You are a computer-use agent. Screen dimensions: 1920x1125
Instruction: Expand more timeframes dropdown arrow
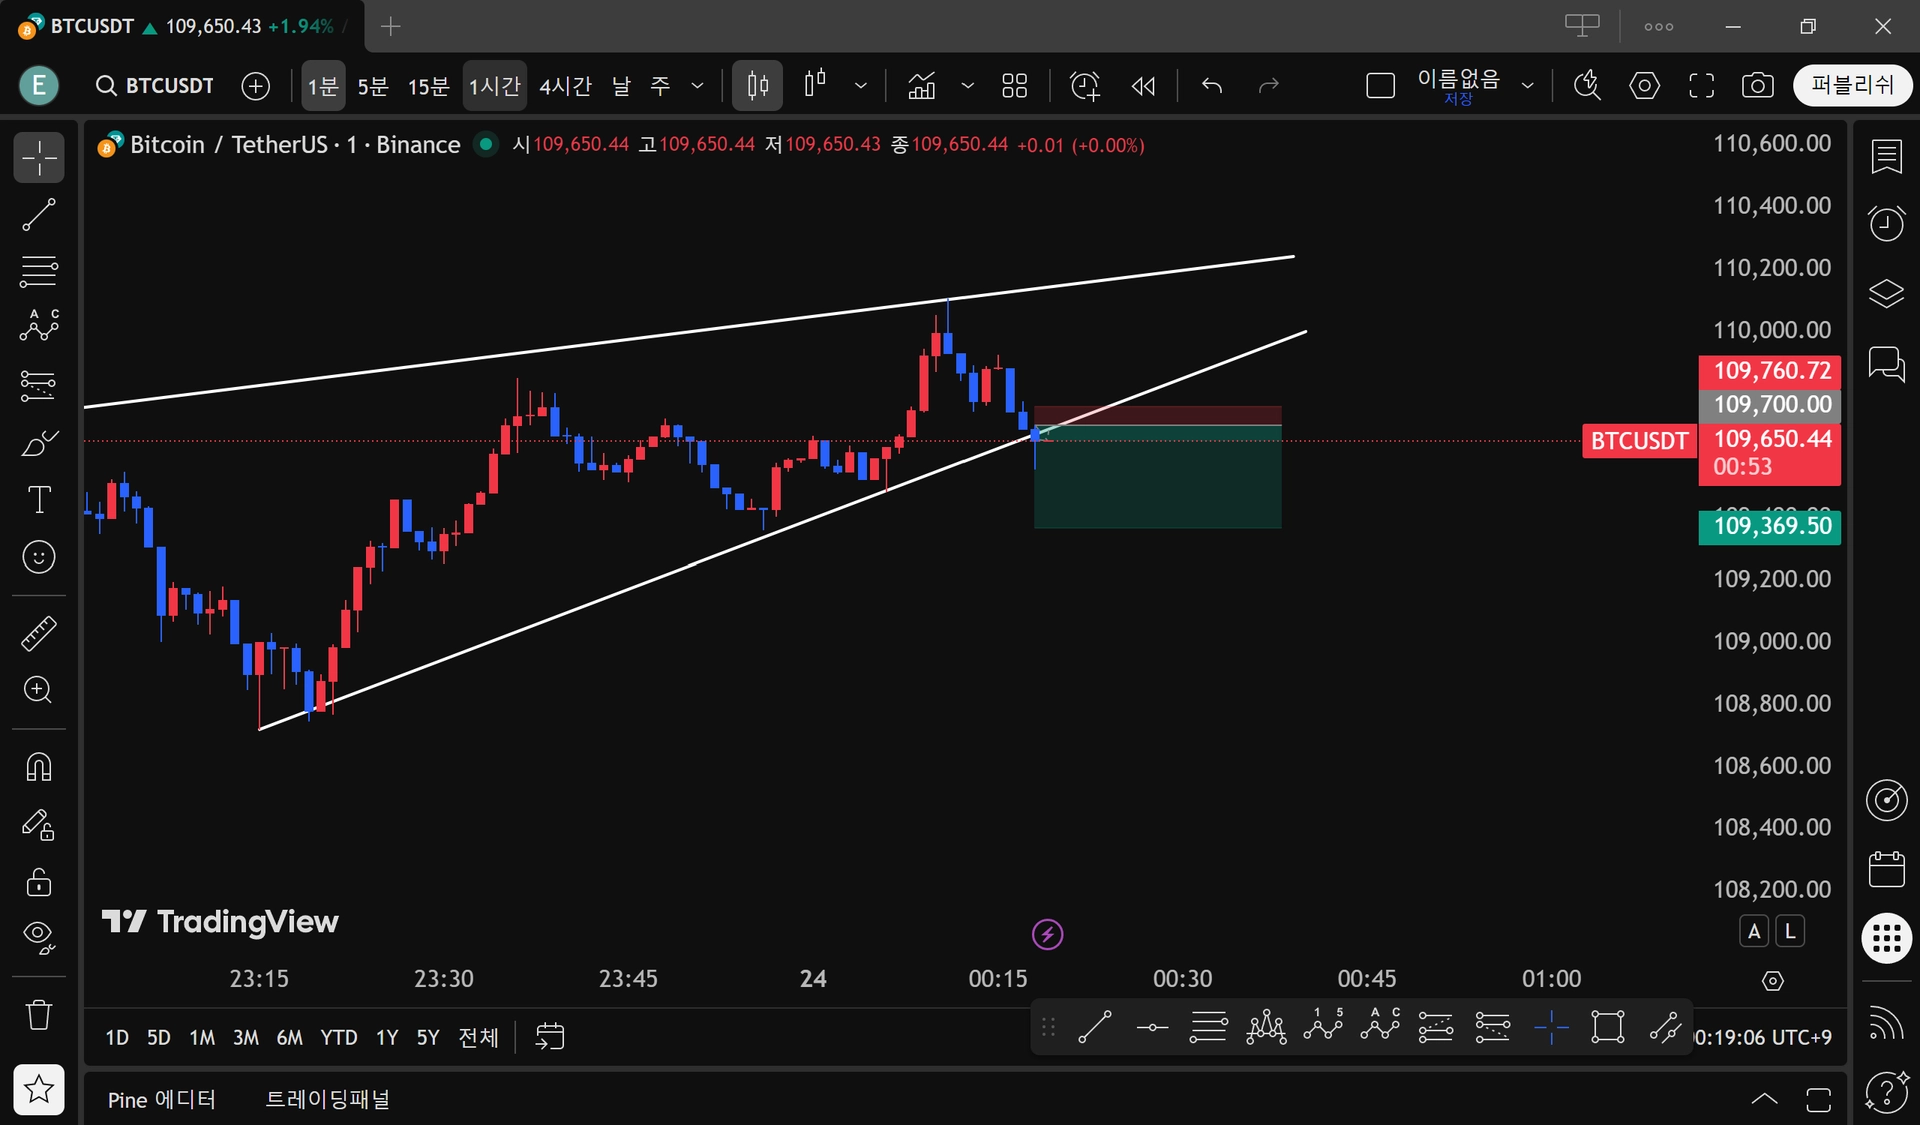[x=697, y=86]
